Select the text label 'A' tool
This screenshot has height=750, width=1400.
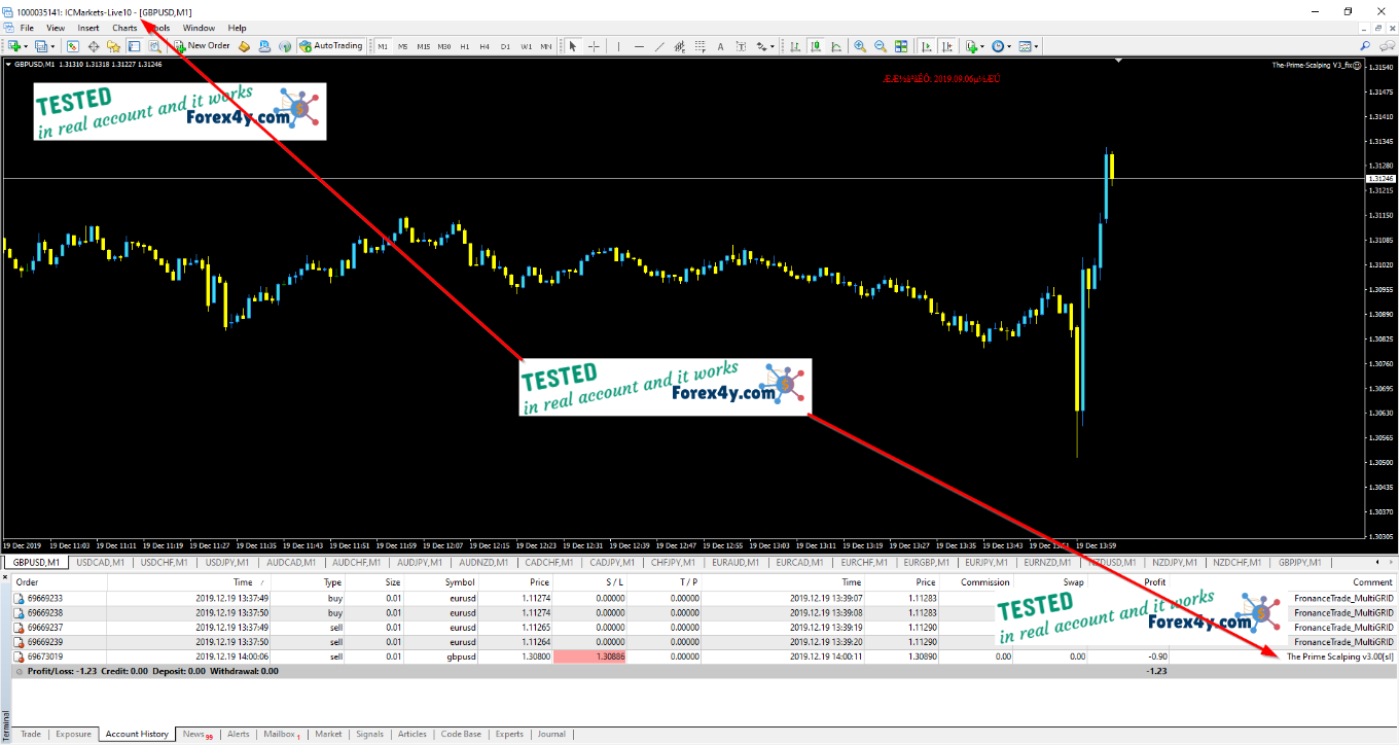pos(720,46)
